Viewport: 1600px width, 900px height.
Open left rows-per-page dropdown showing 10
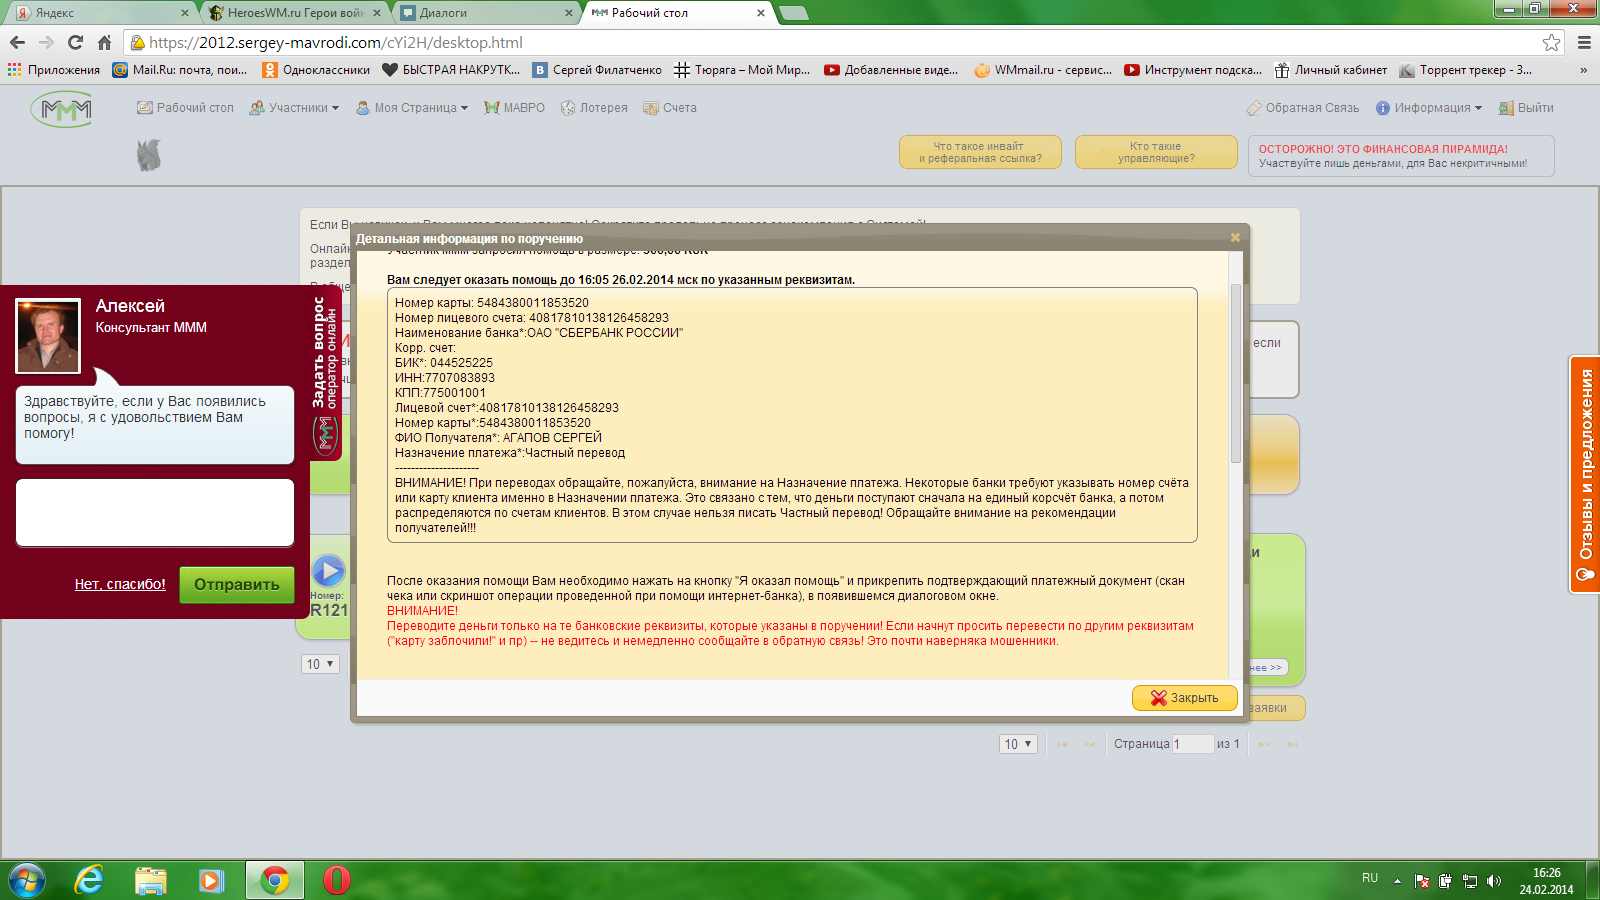click(x=320, y=664)
